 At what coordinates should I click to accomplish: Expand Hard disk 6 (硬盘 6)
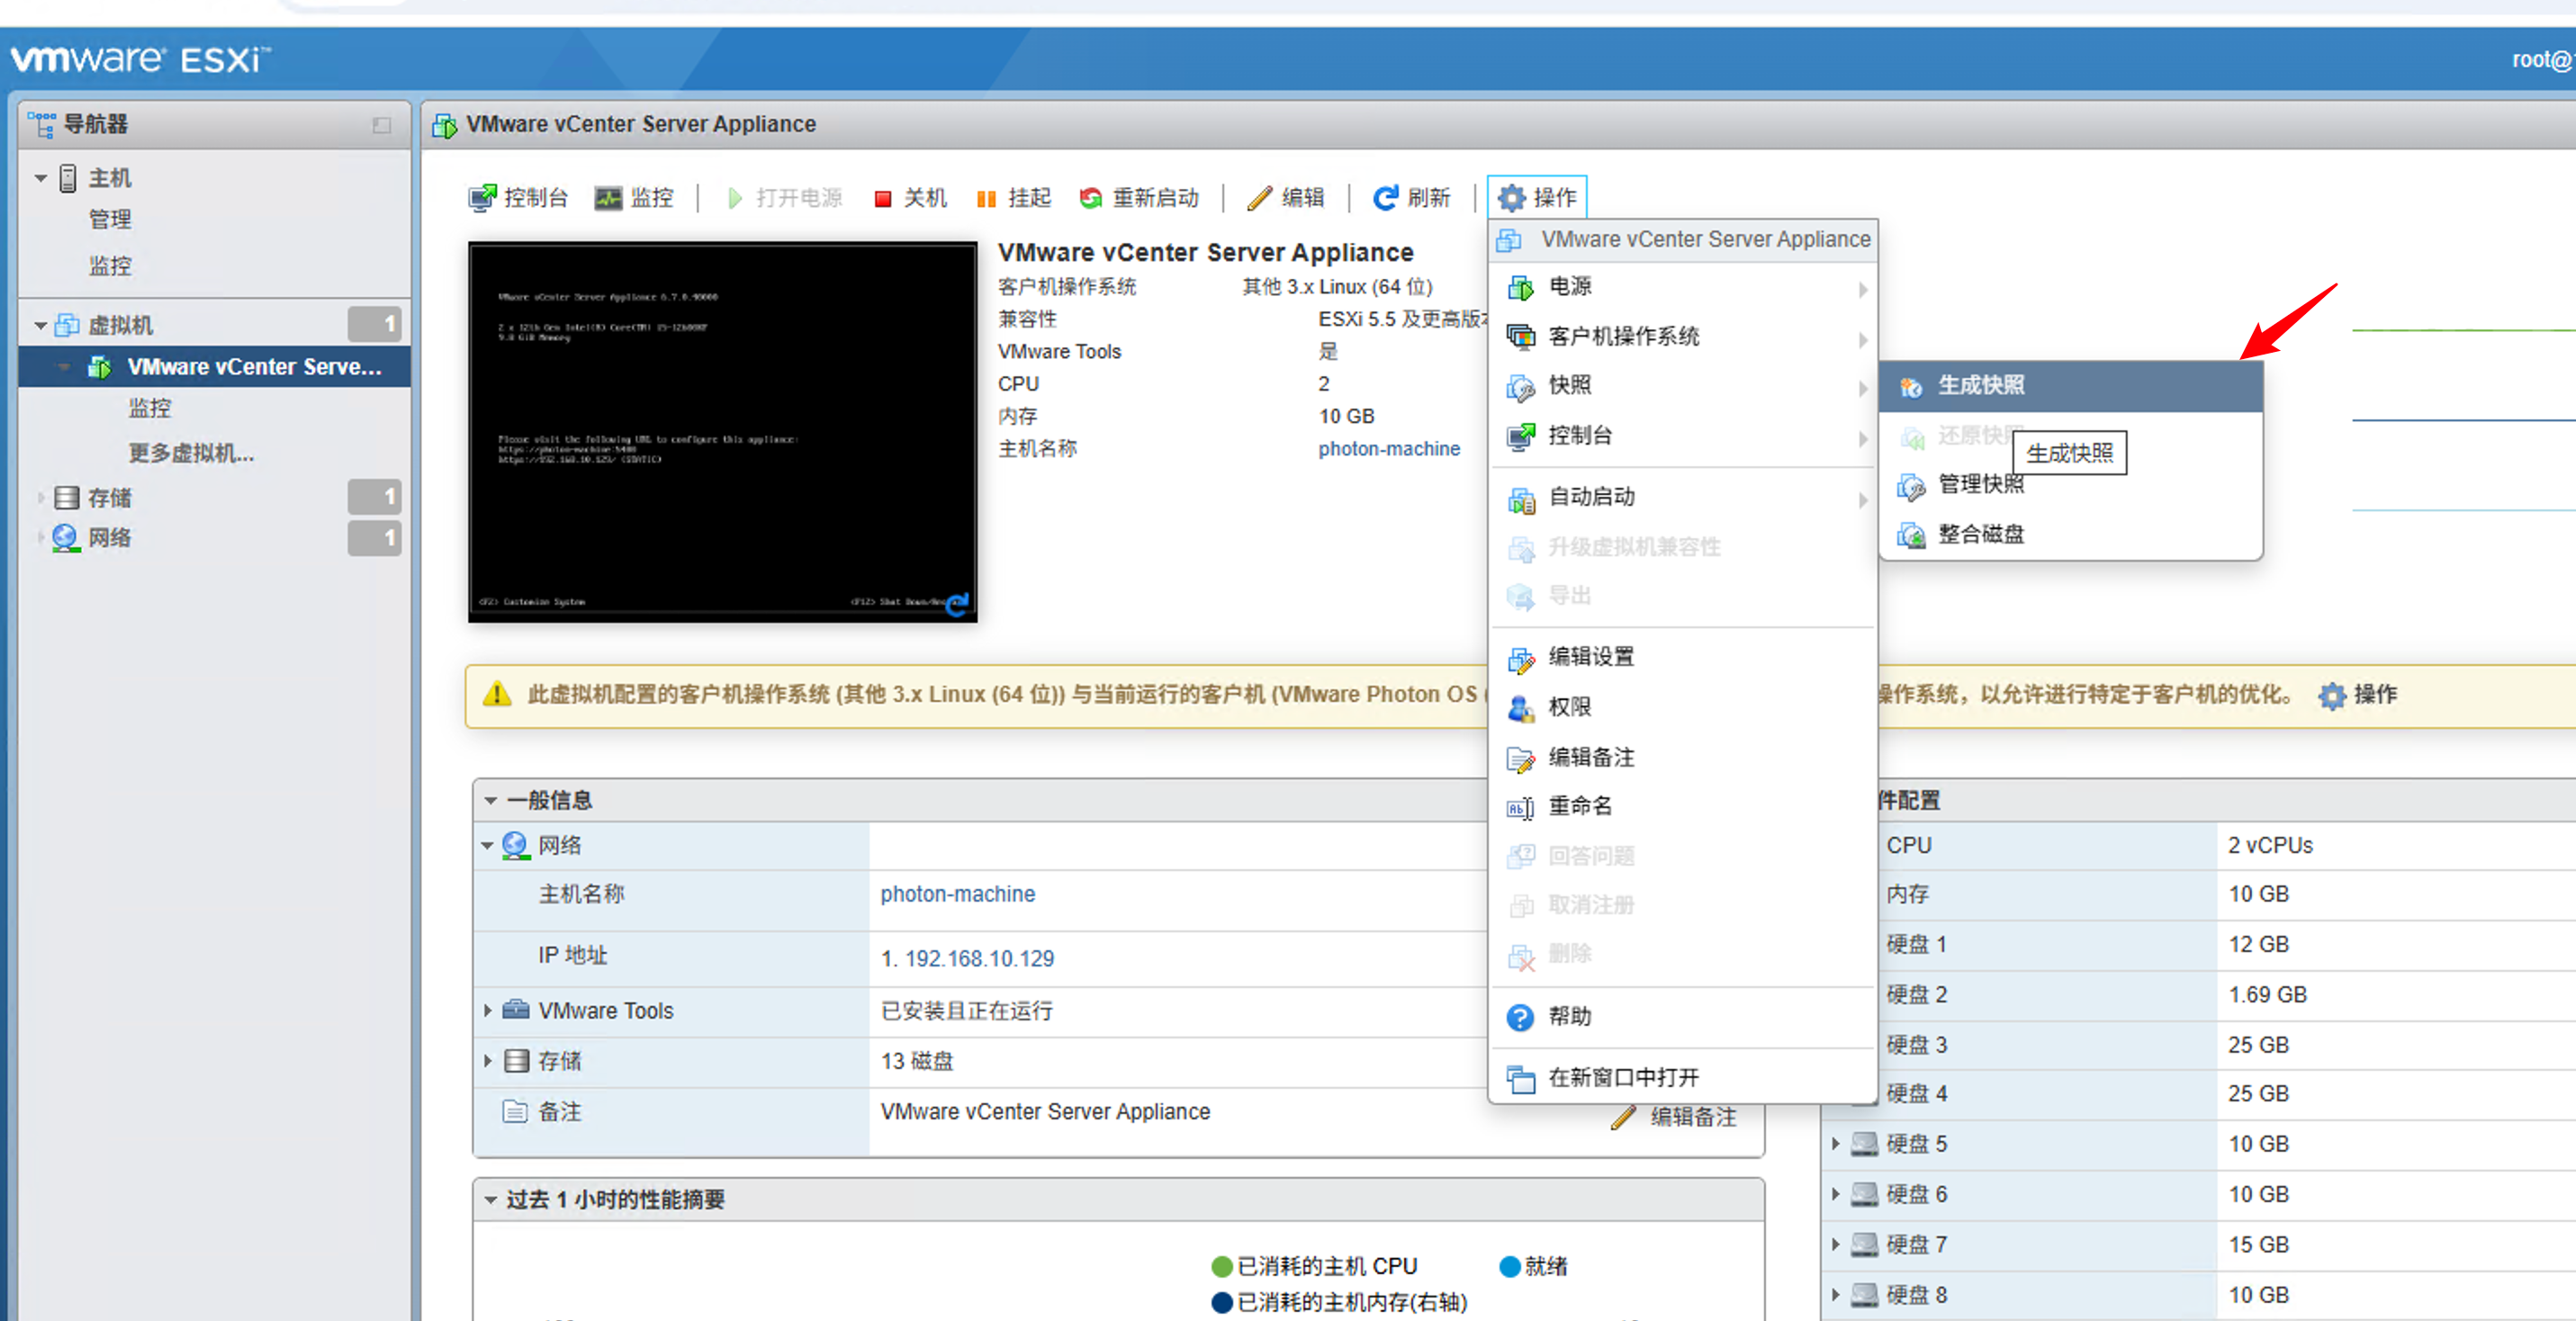[1836, 1194]
